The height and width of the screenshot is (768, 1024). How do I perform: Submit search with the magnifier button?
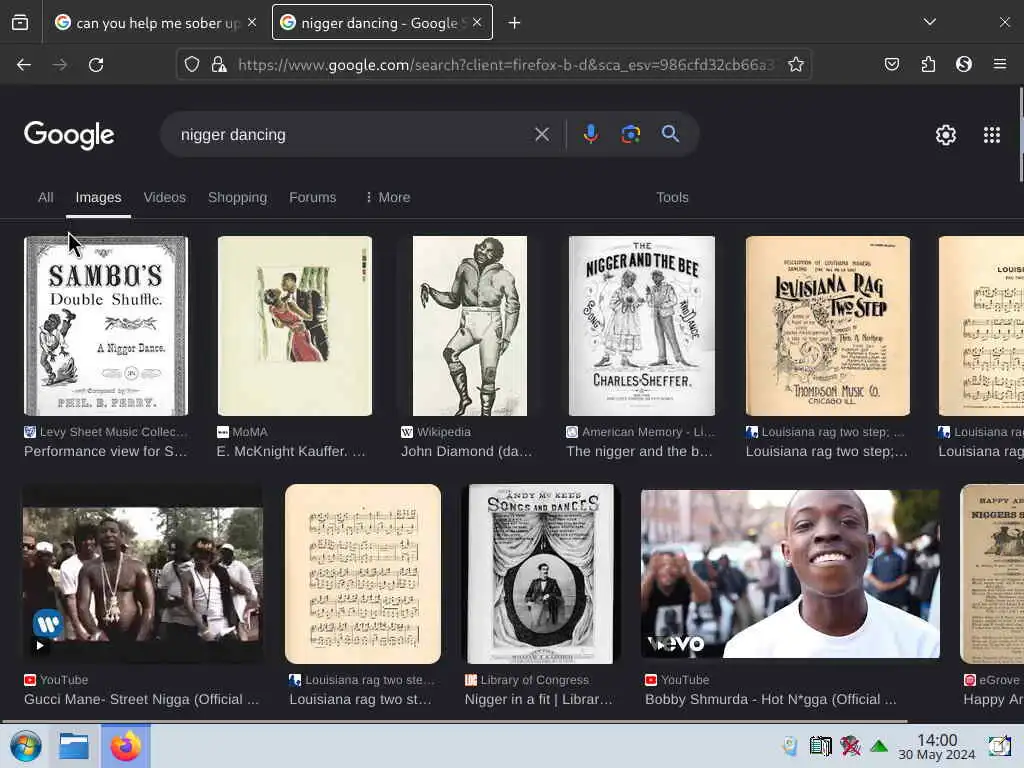click(x=671, y=135)
